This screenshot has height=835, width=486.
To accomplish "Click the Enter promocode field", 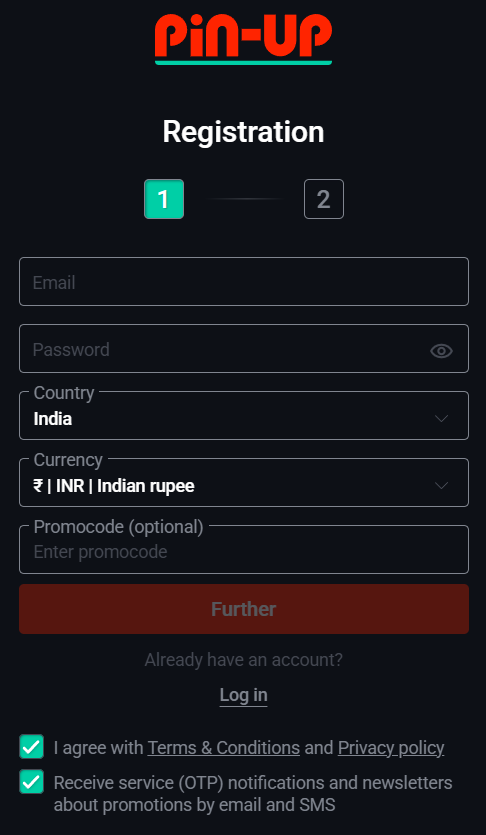I will click(244, 550).
